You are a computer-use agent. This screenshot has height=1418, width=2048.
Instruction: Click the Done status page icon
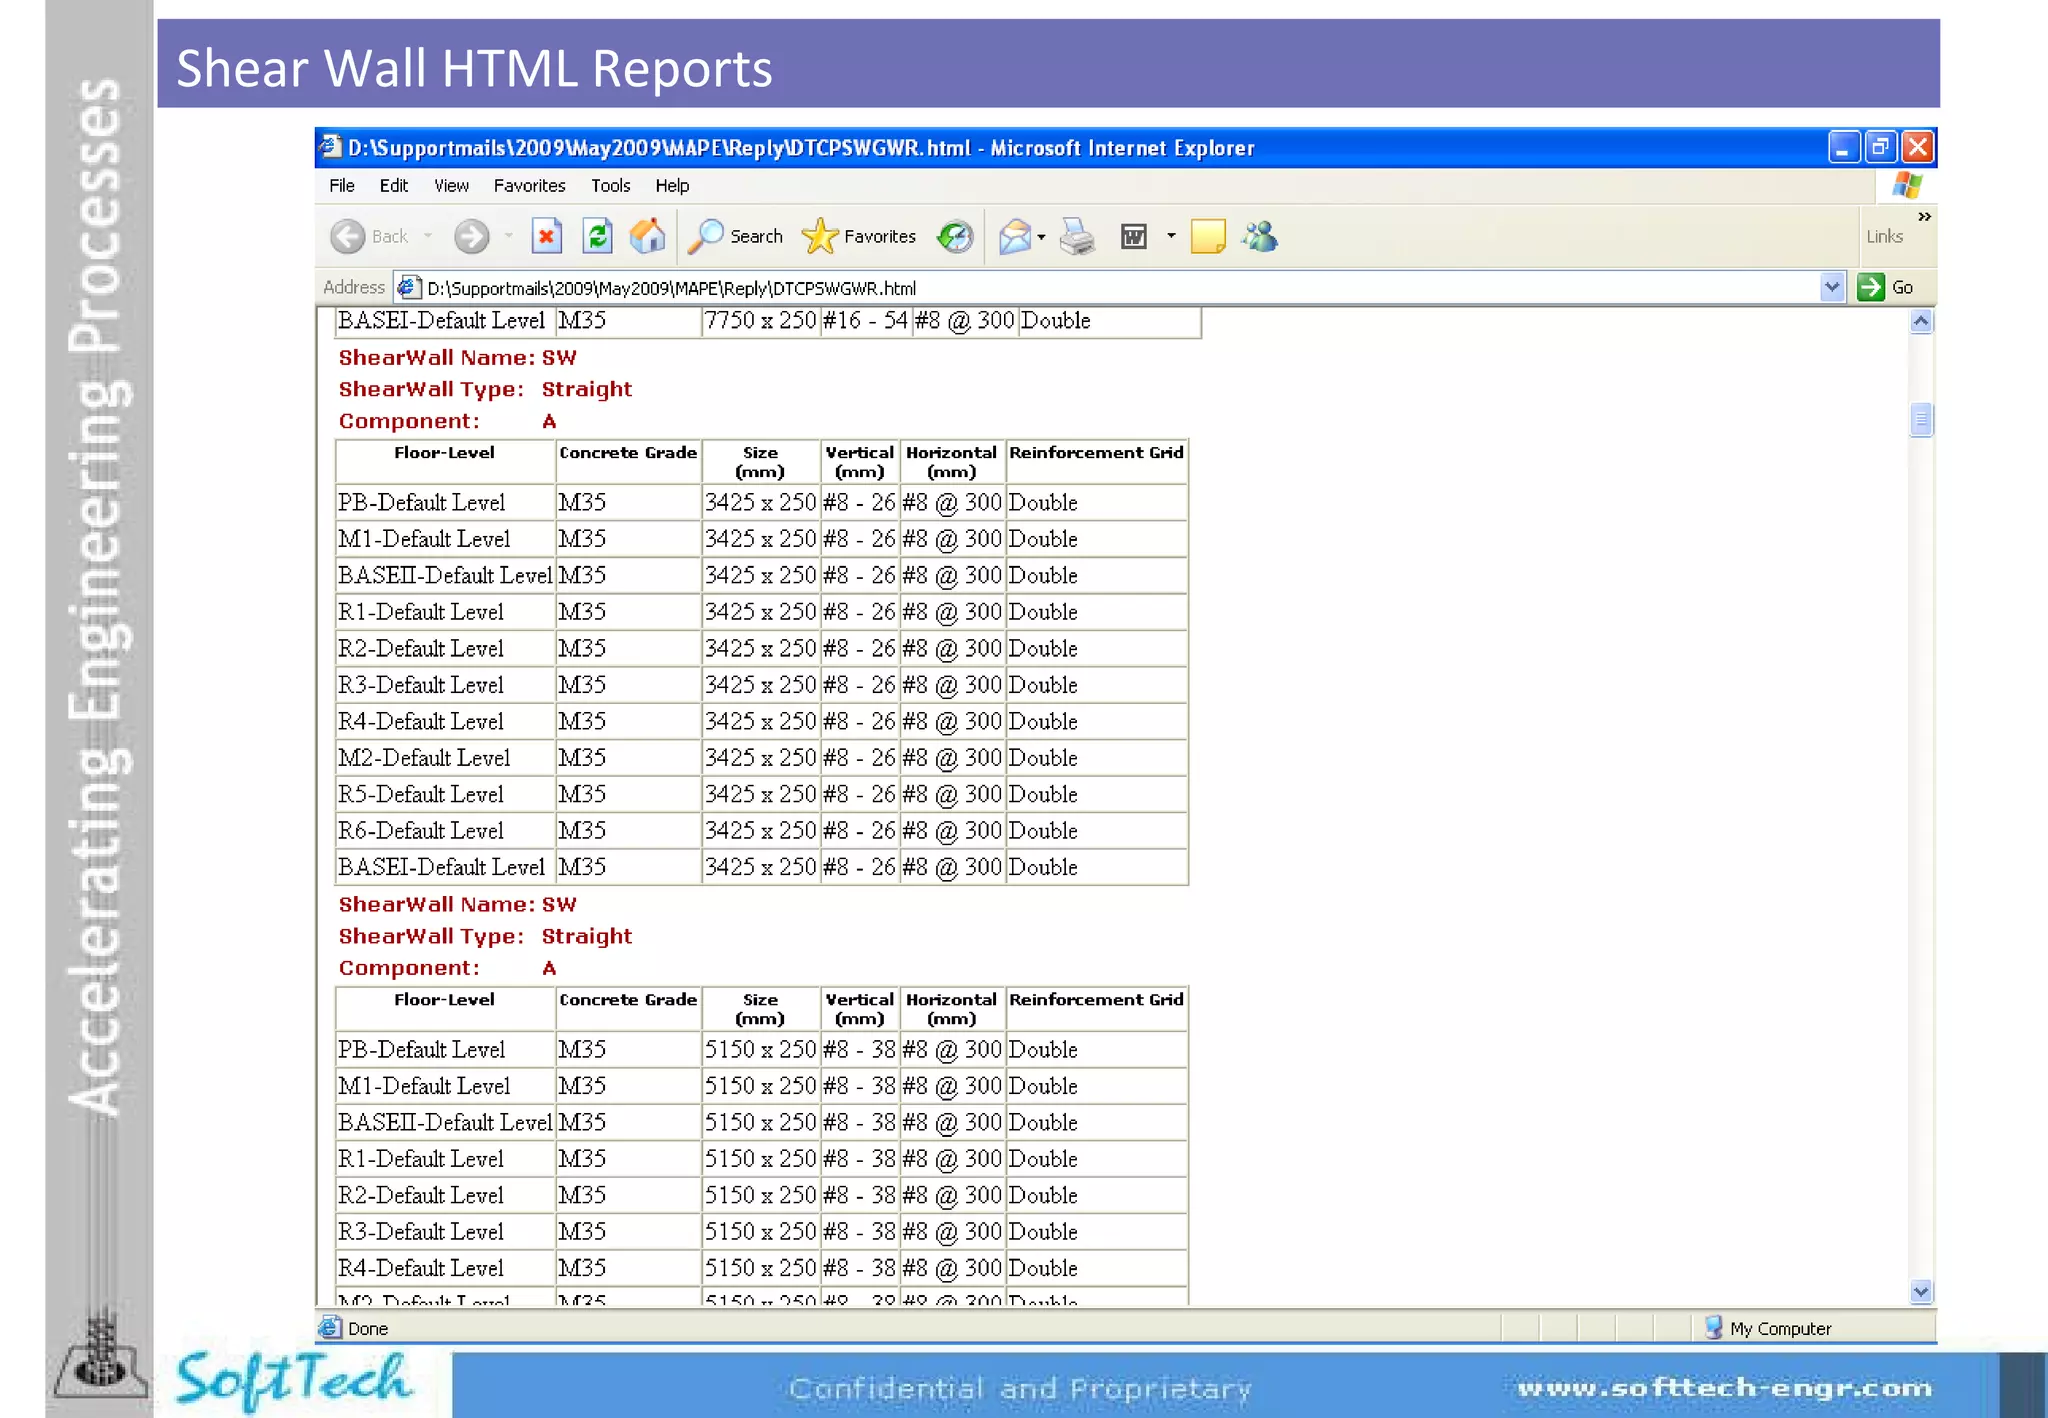tap(330, 1328)
